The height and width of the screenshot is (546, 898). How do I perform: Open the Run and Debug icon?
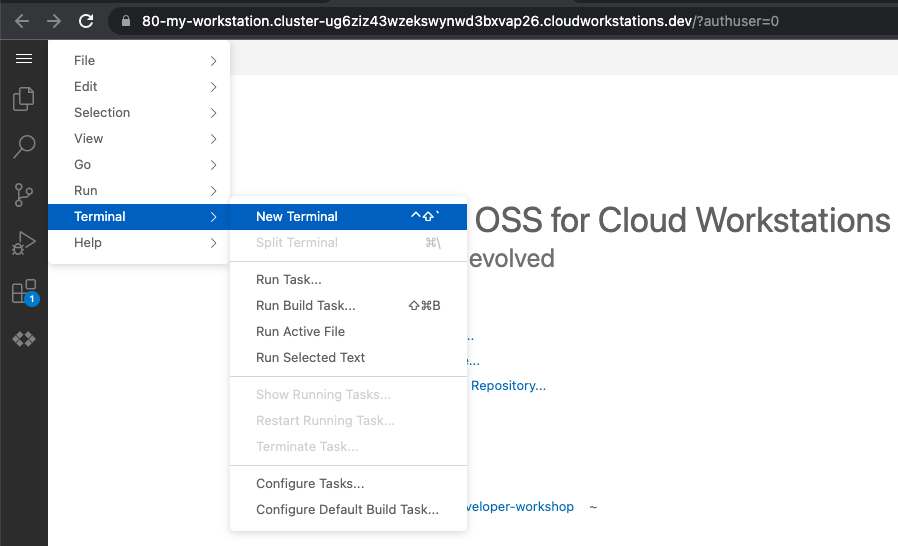tap(24, 243)
